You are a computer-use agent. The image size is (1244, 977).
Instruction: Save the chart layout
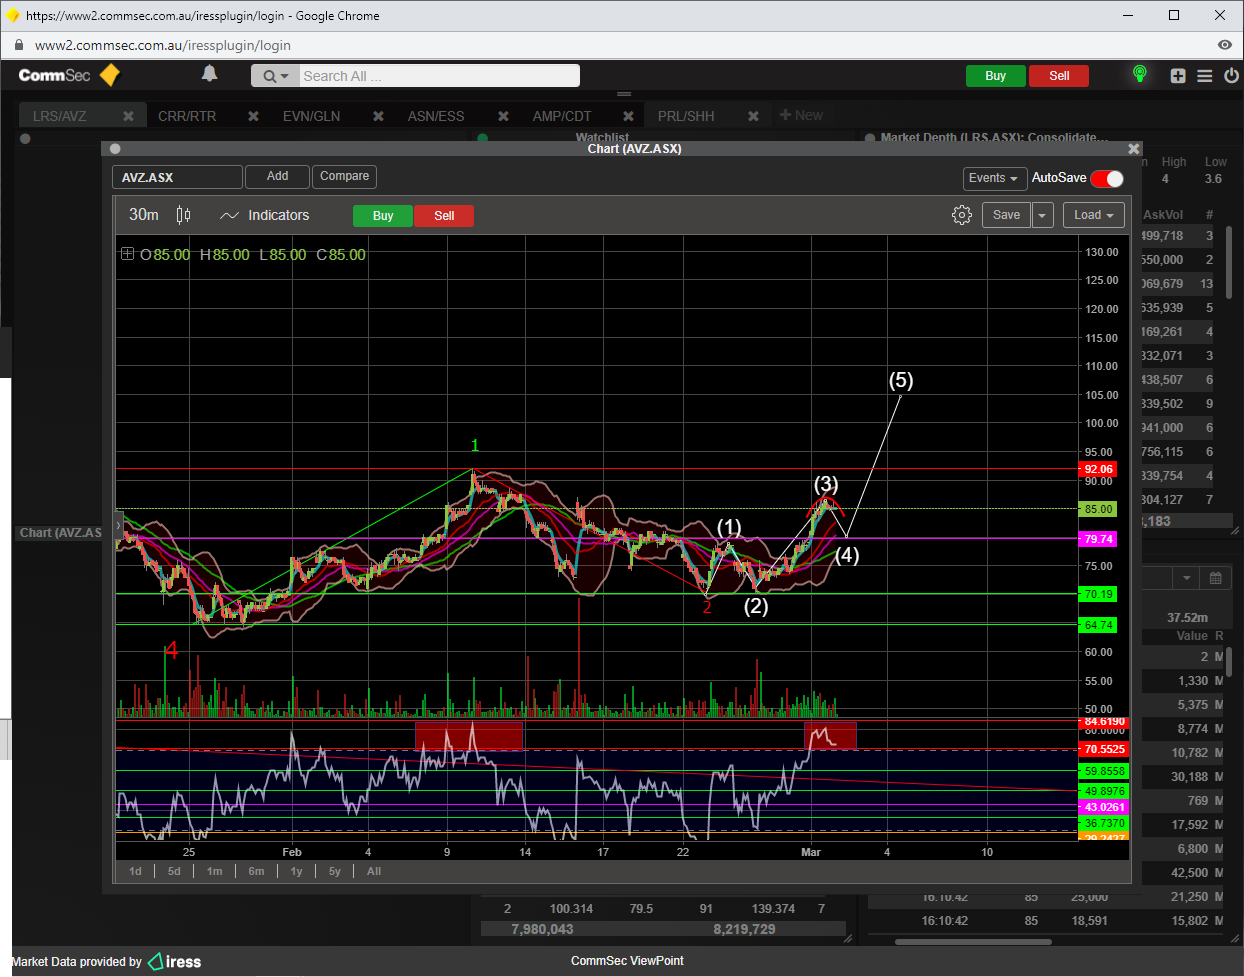coord(1006,215)
